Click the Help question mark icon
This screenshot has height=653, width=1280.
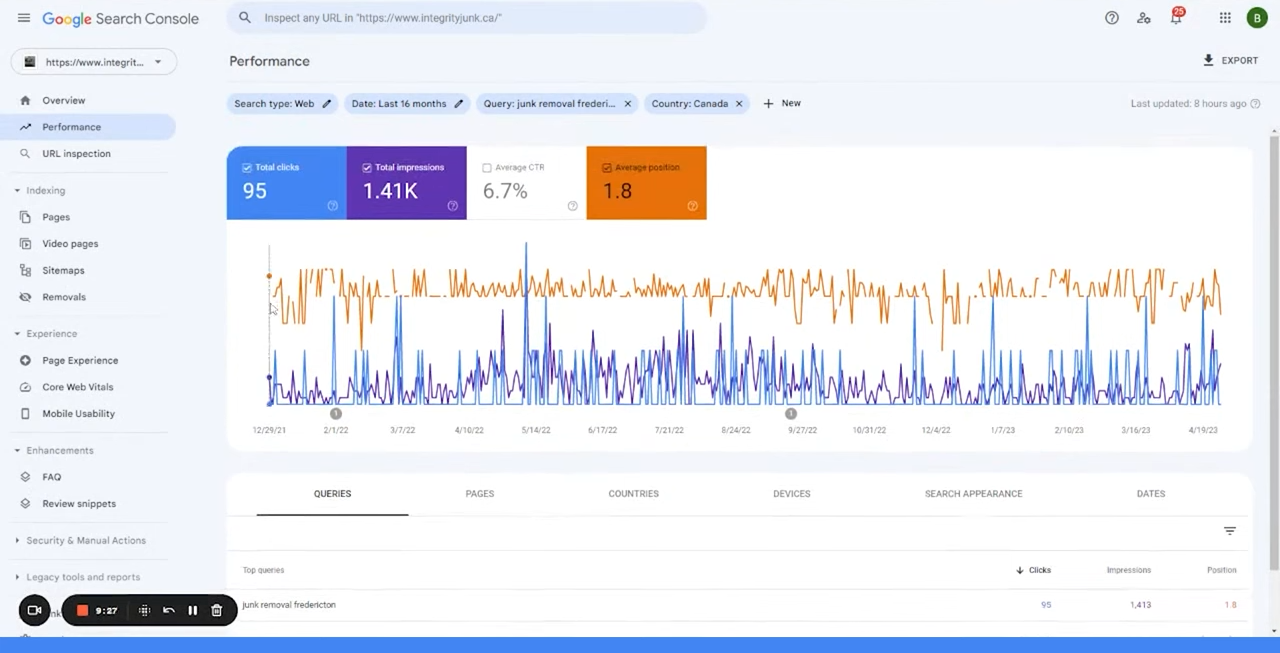point(1111,18)
